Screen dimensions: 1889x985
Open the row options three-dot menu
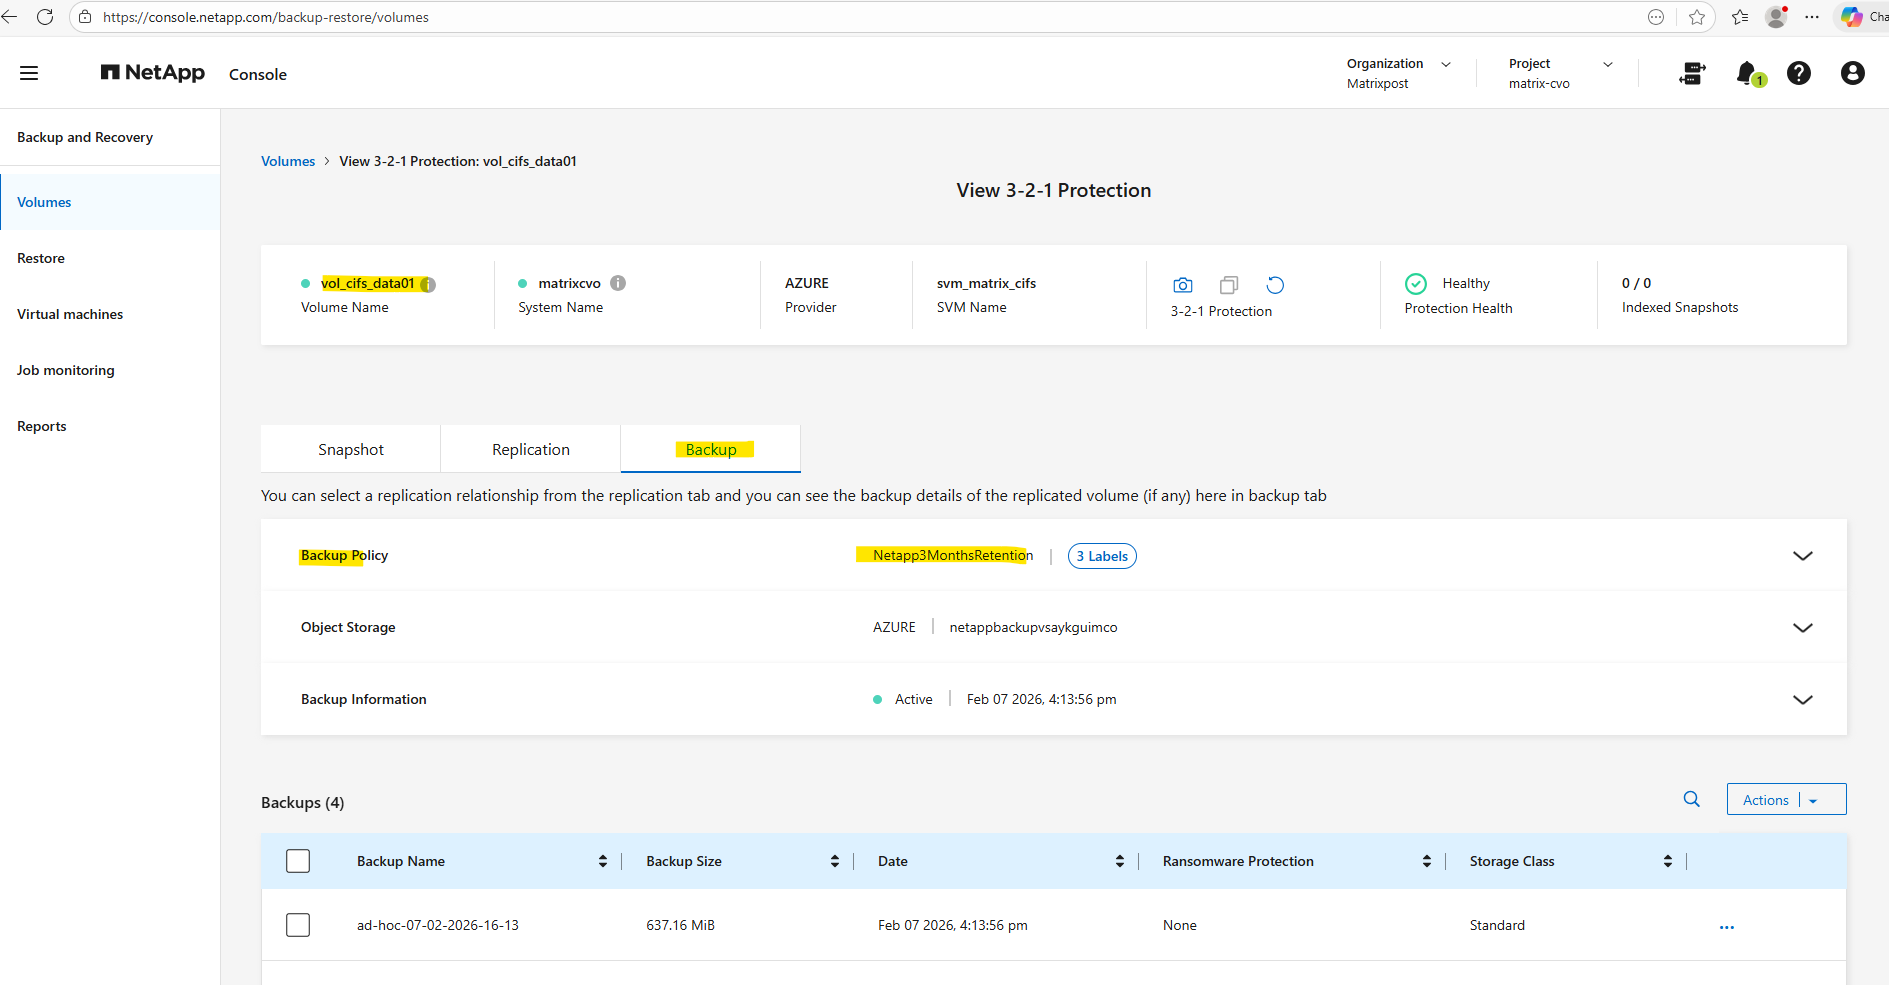click(x=1726, y=927)
